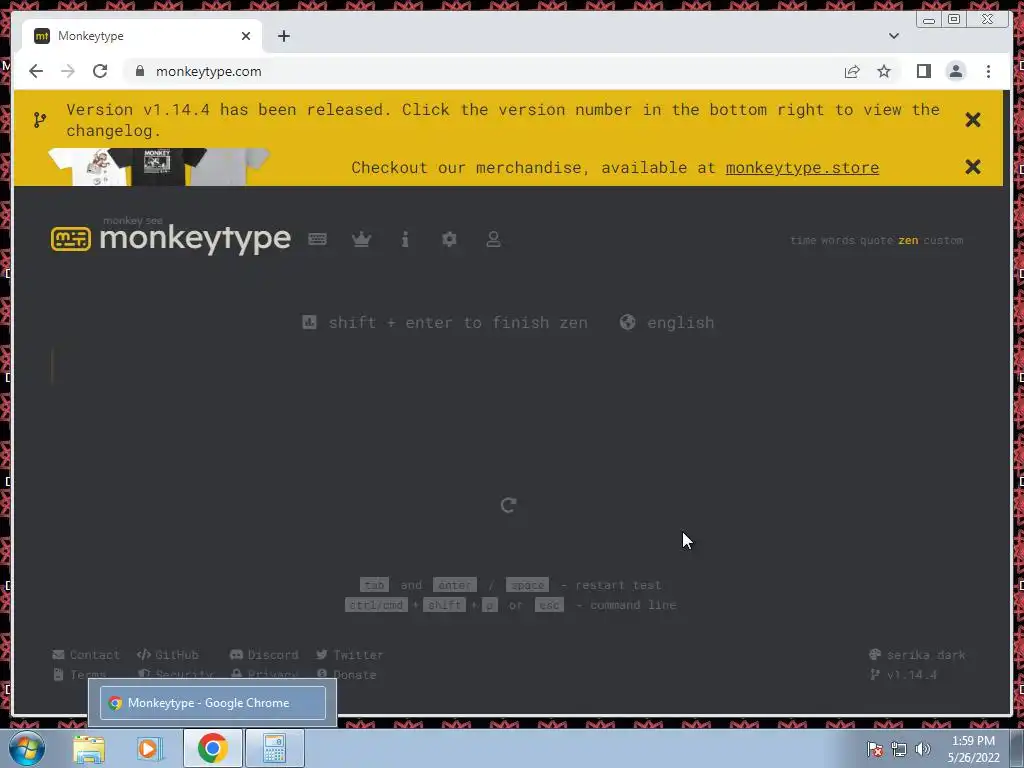Open the typing test keyboard icon
This screenshot has width=1024, height=768.
point(317,239)
